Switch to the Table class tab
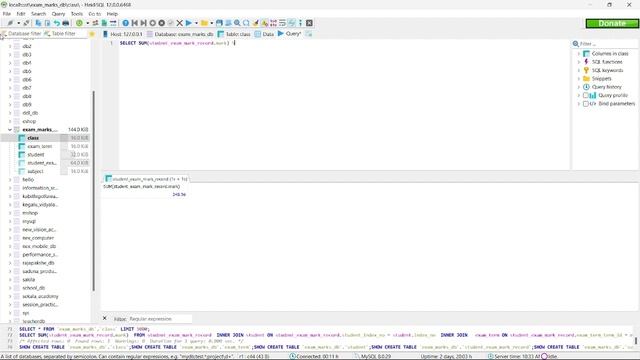Screen dimensions: 640x360 (x=234, y=34)
